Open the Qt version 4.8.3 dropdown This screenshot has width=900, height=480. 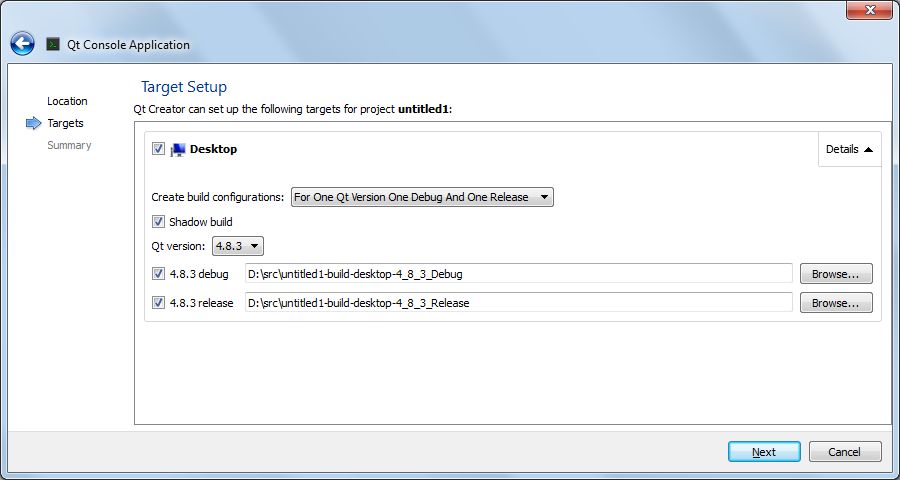238,246
